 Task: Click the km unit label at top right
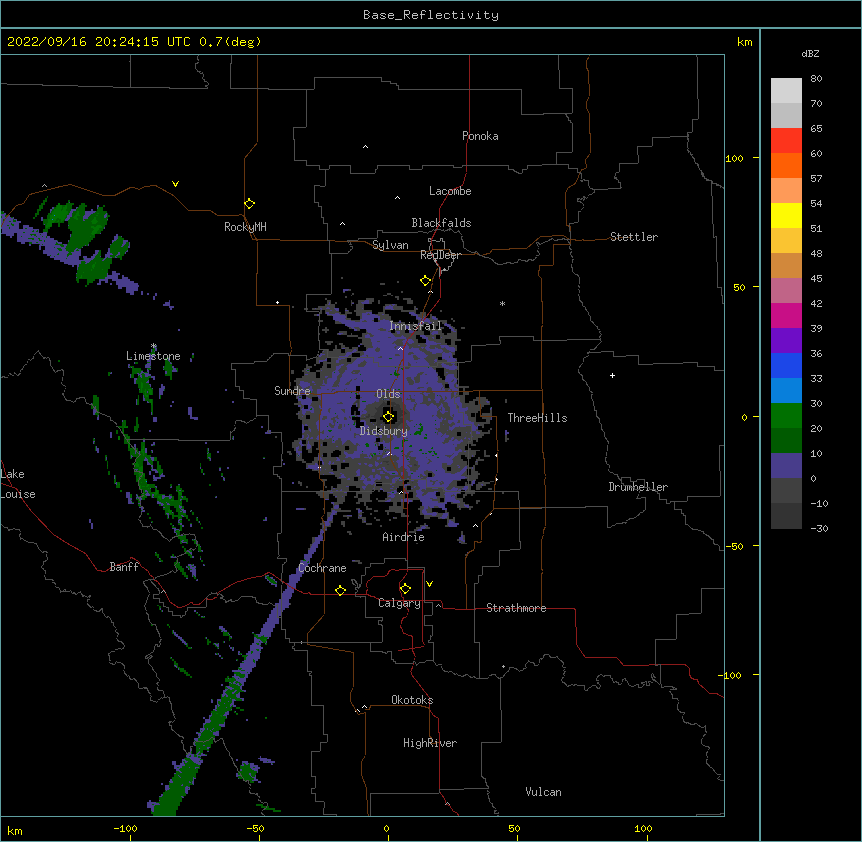coord(744,42)
